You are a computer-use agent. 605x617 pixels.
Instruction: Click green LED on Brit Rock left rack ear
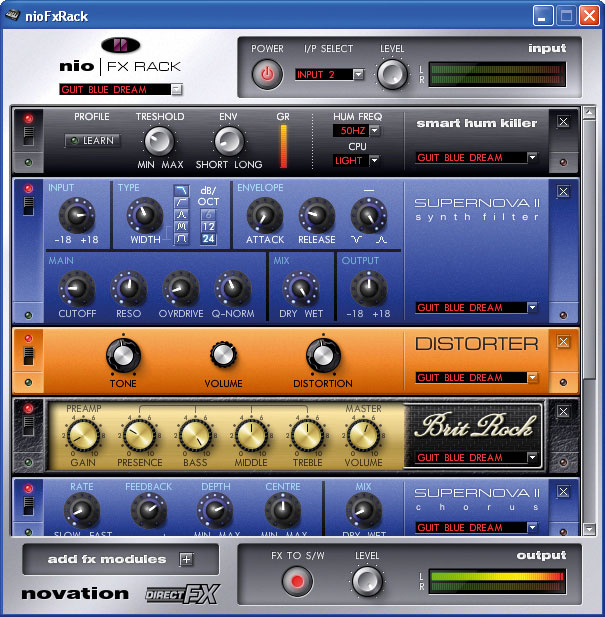(28, 462)
